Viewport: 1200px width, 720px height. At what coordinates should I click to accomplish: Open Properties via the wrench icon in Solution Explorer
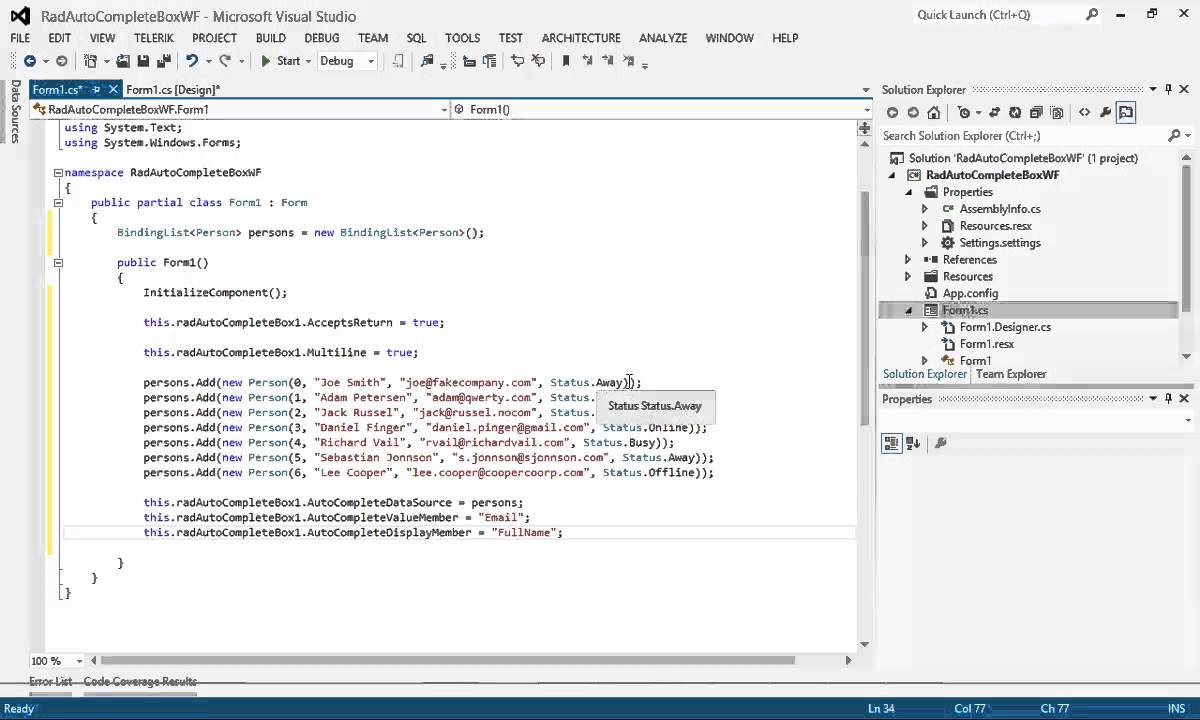tap(1106, 113)
